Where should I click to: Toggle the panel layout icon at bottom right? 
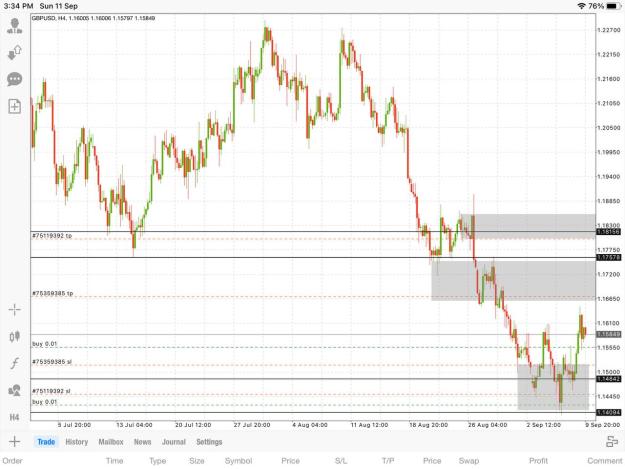click(x=612, y=442)
